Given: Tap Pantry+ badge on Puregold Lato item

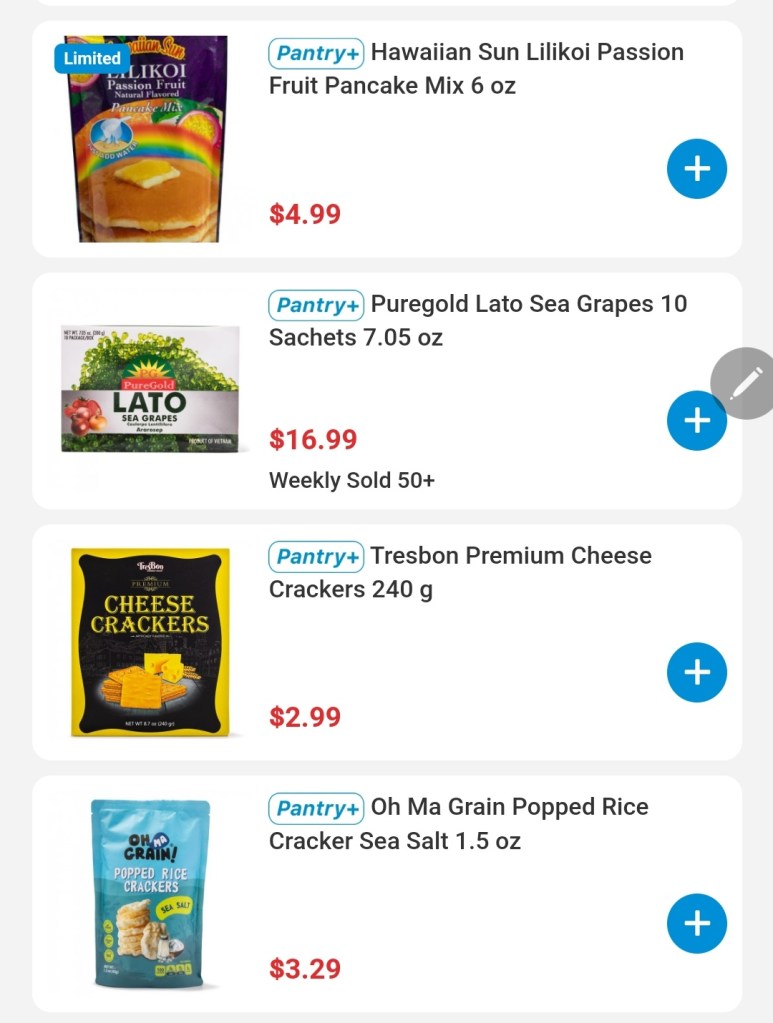Looking at the screenshot, I should click(x=315, y=305).
